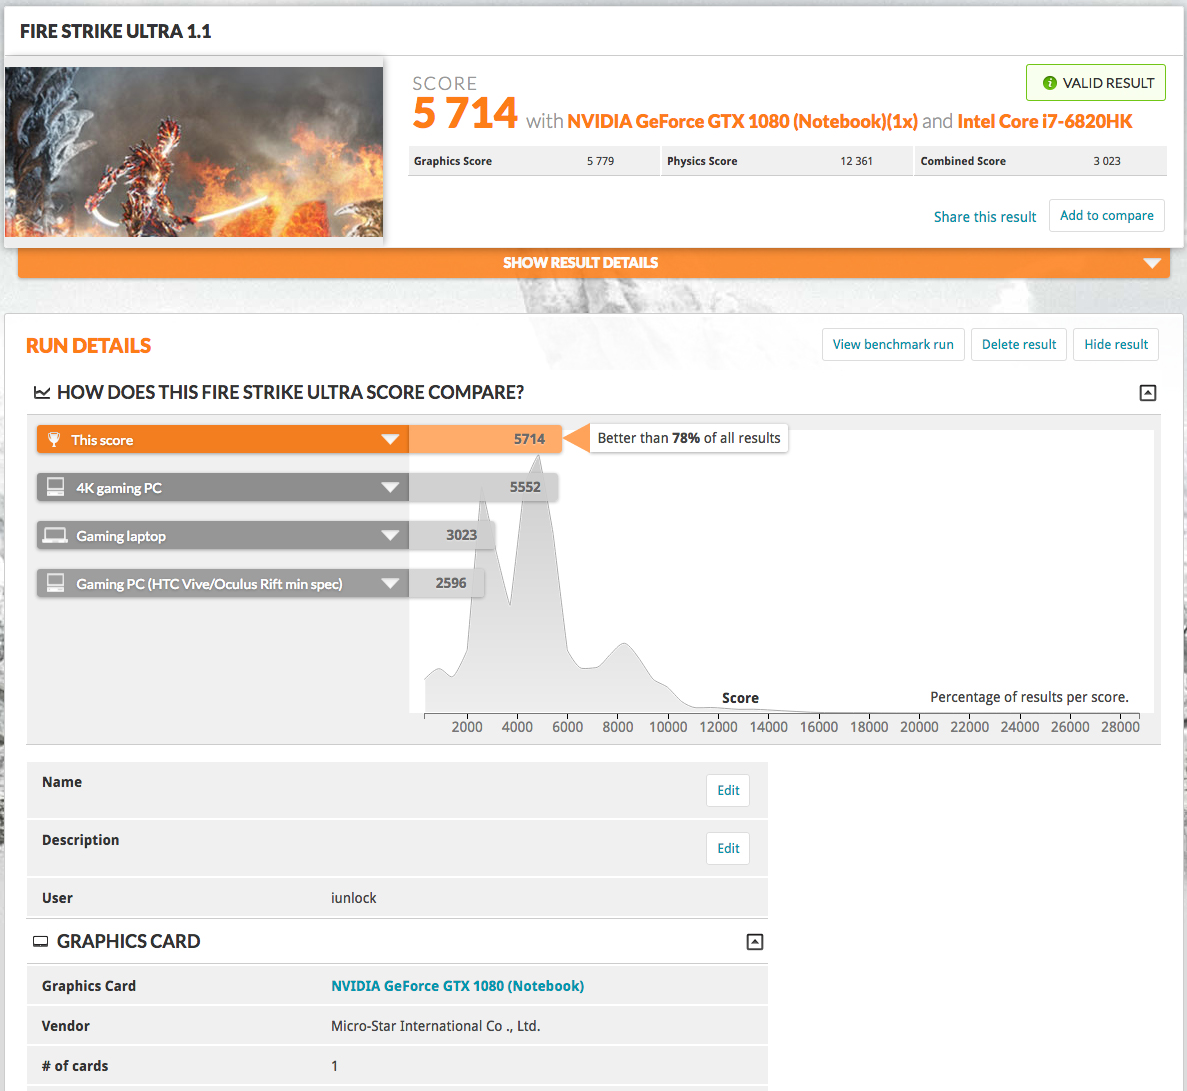Click the 10000 axis label on the chart

(x=668, y=727)
